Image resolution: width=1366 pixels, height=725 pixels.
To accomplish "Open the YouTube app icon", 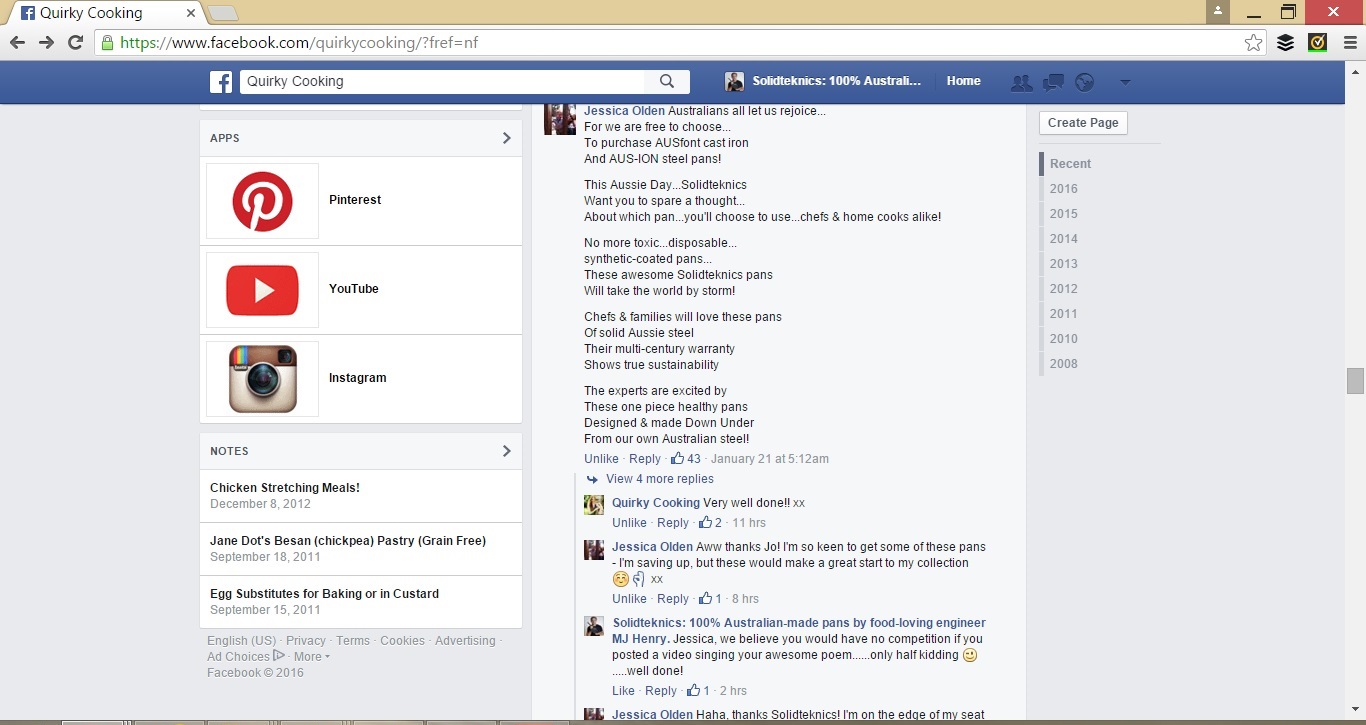I will (262, 290).
